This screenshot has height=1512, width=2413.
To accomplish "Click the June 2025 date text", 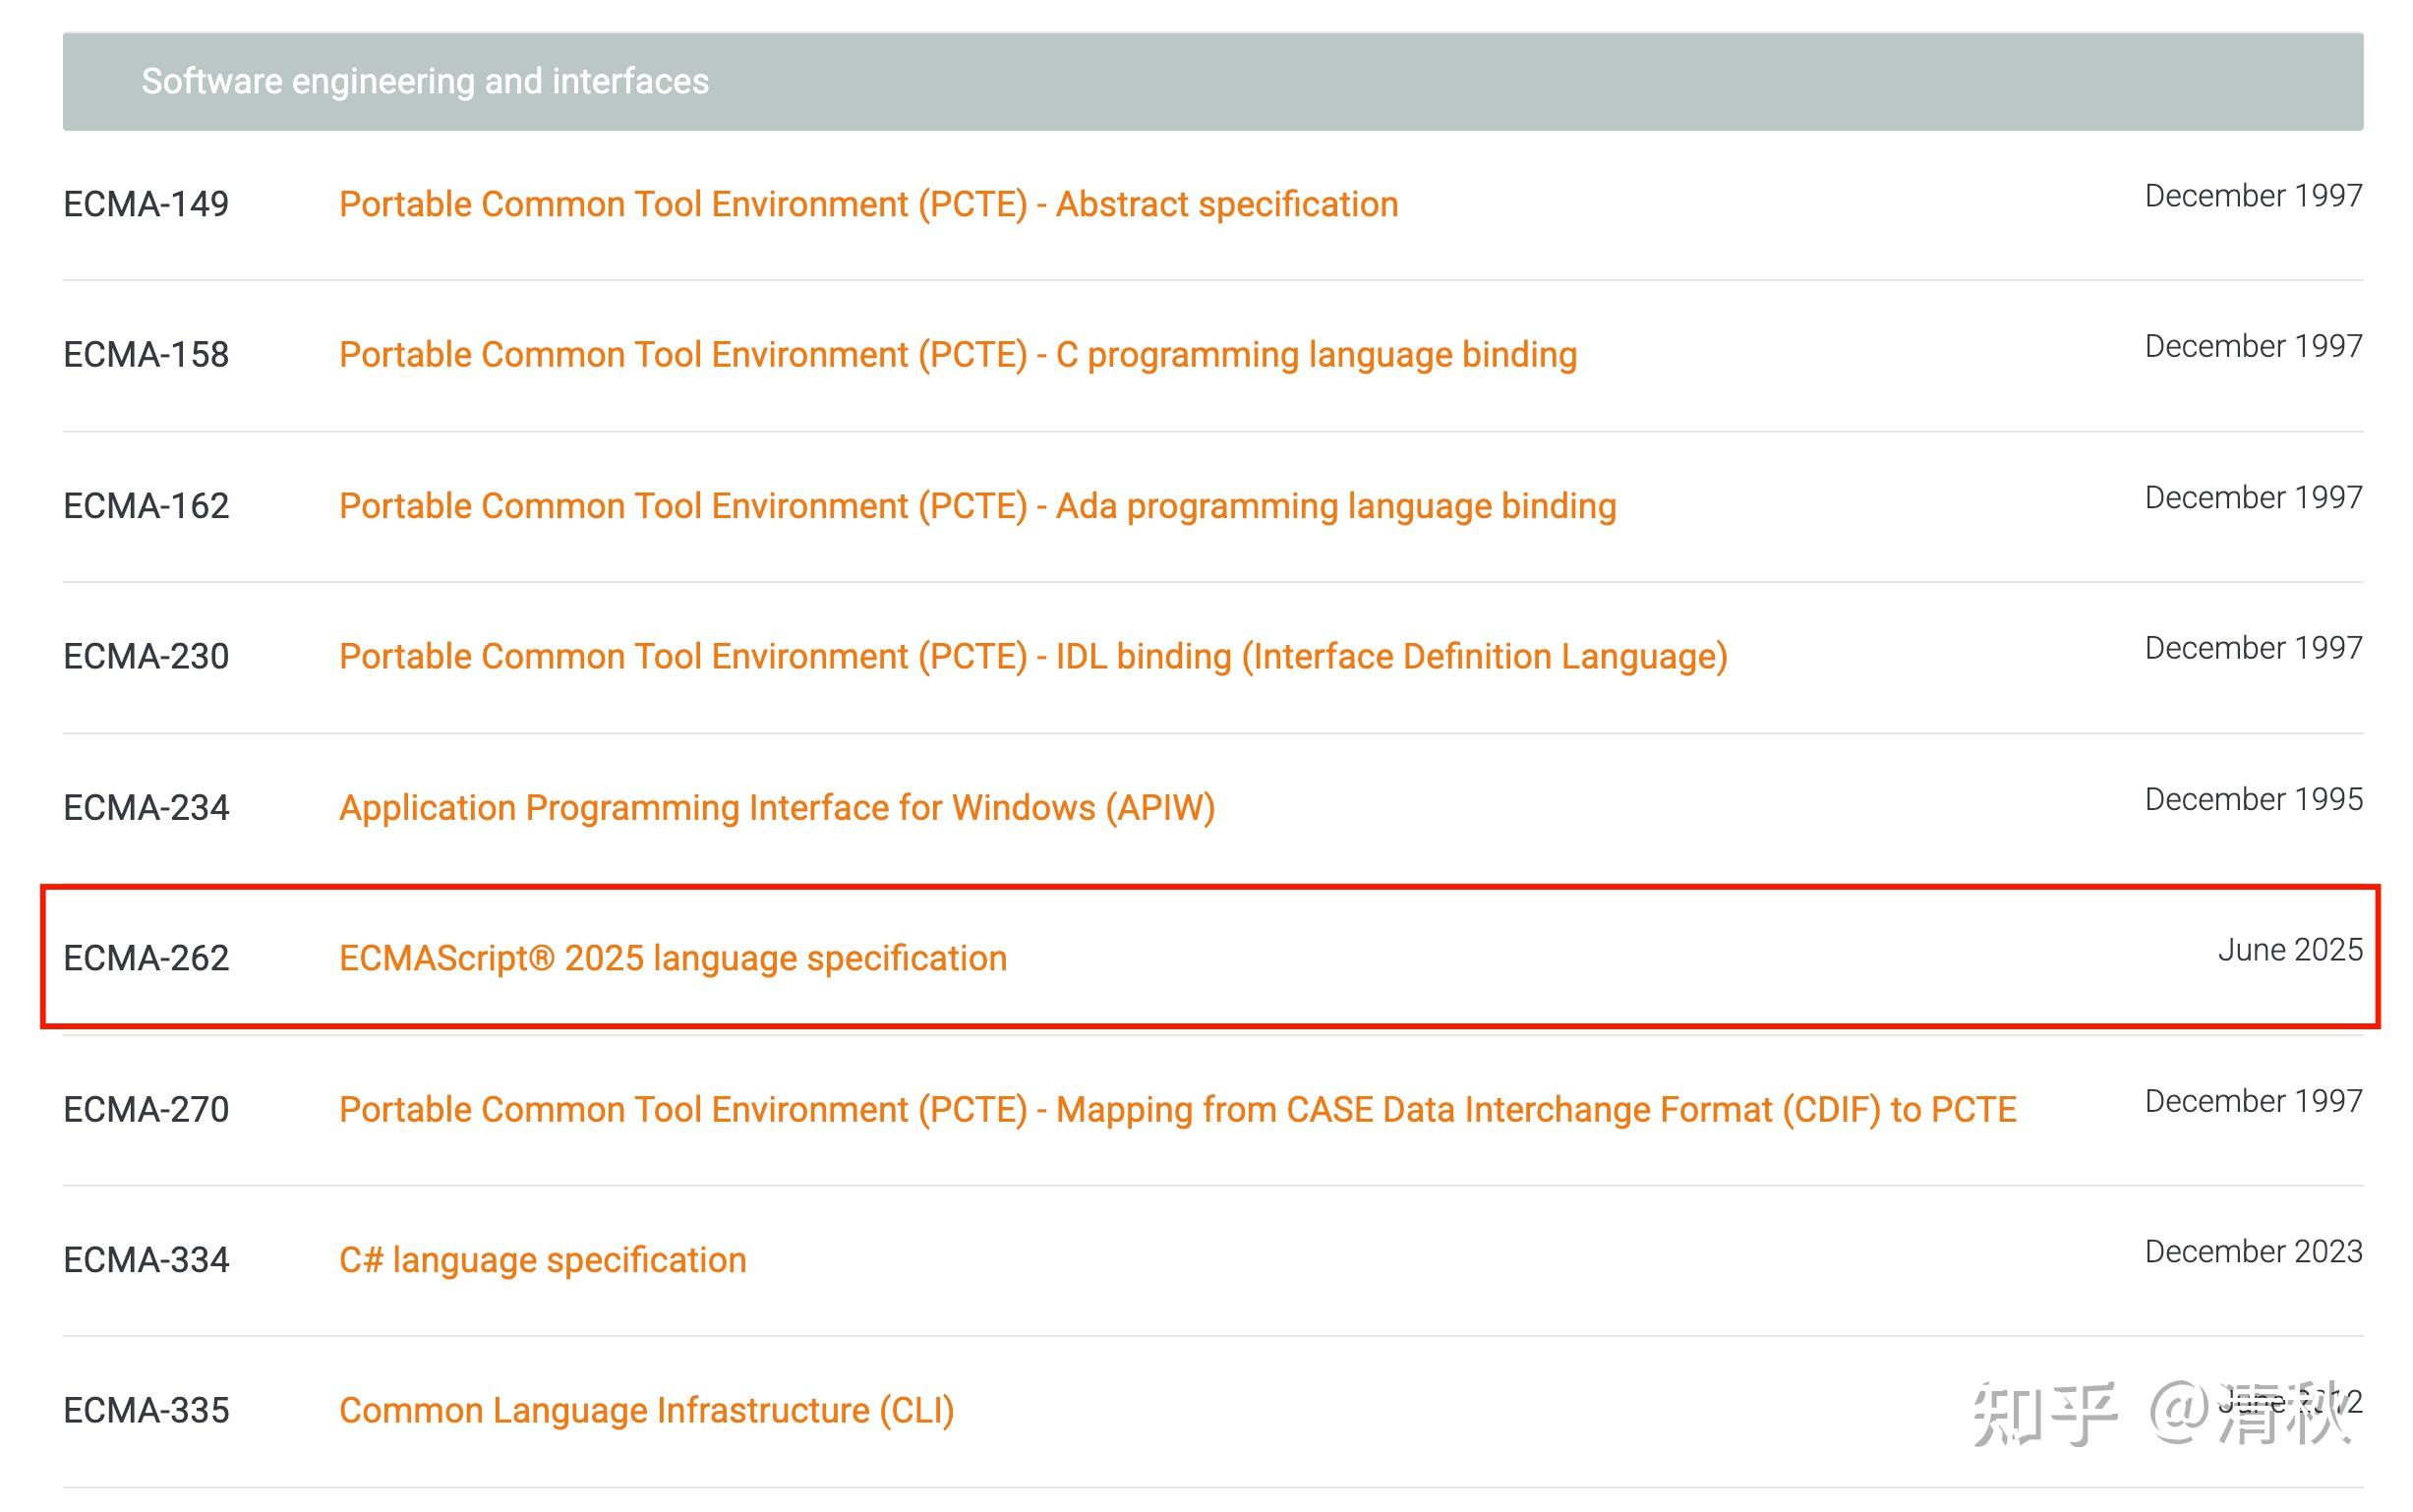I will coord(2288,950).
